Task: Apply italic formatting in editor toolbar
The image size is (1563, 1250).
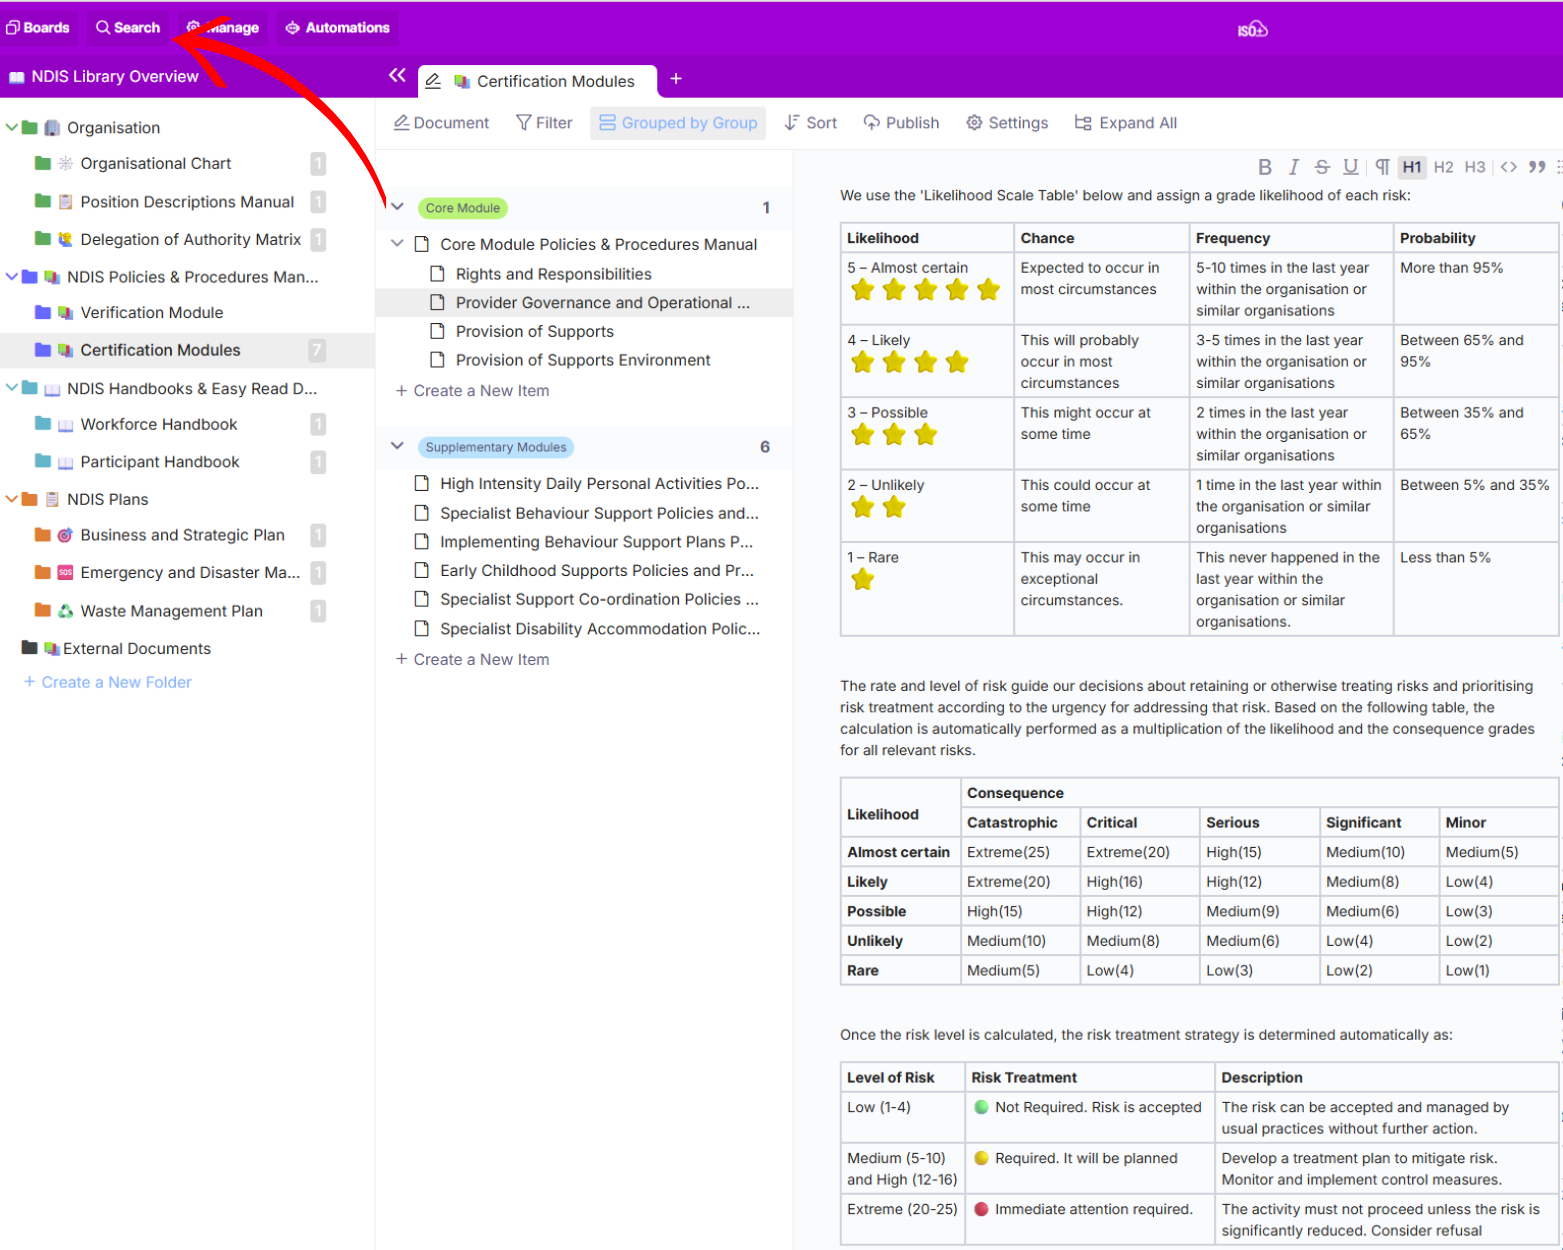Action: point(1293,167)
